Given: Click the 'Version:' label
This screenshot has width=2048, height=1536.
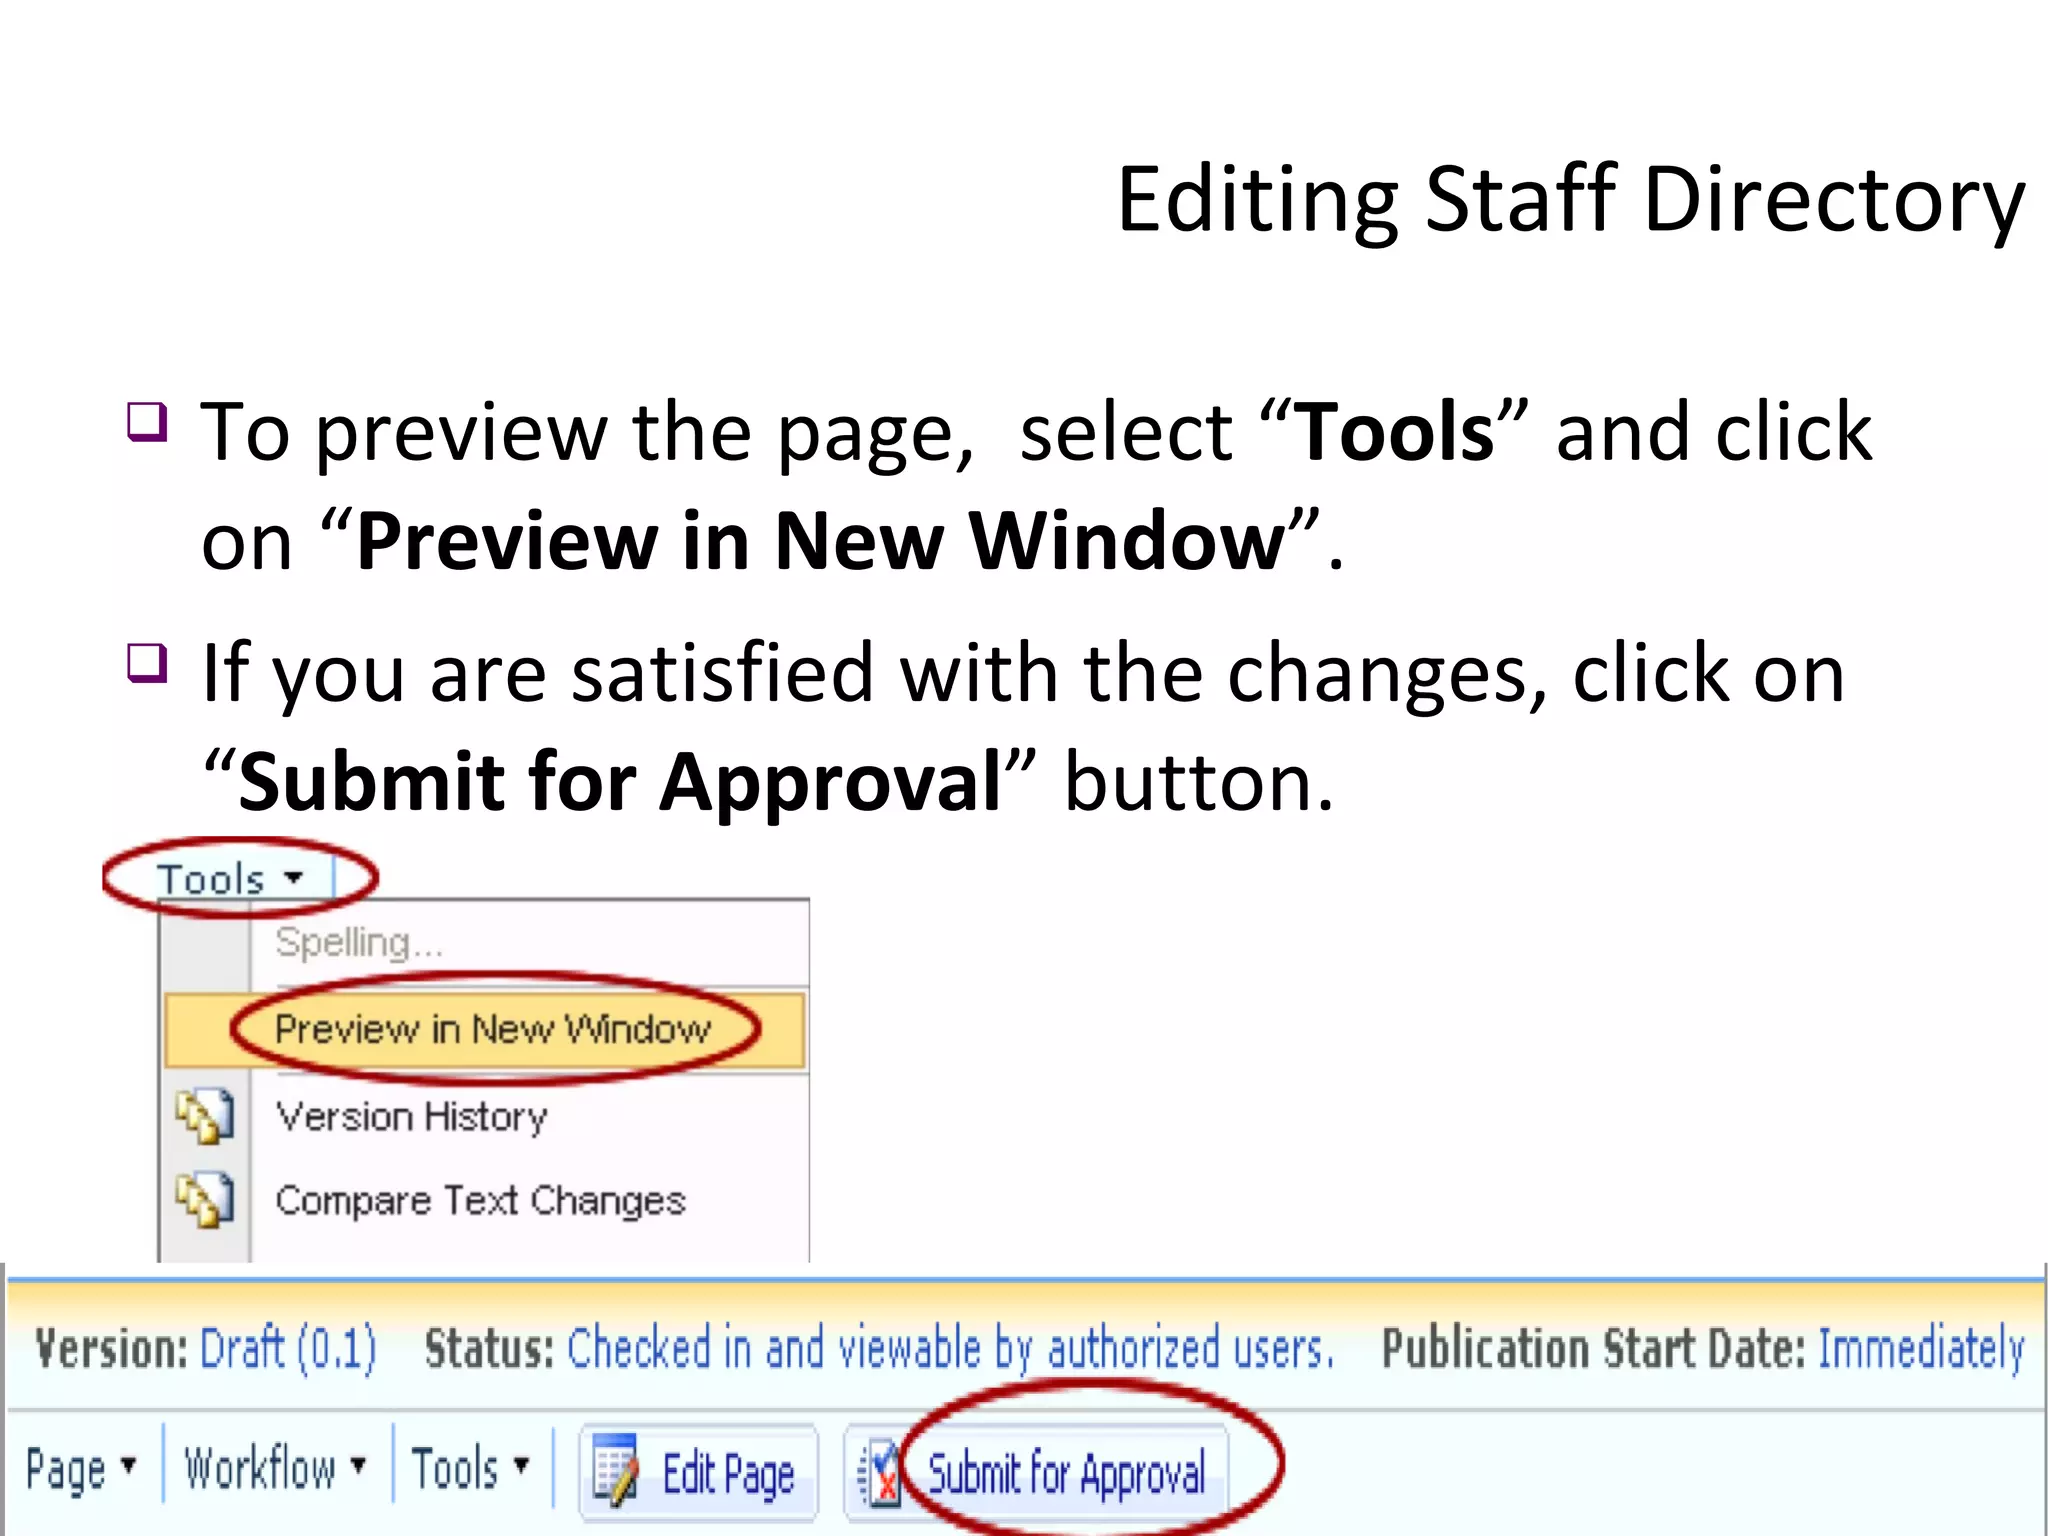Looking at the screenshot, I should (111, 1348).
